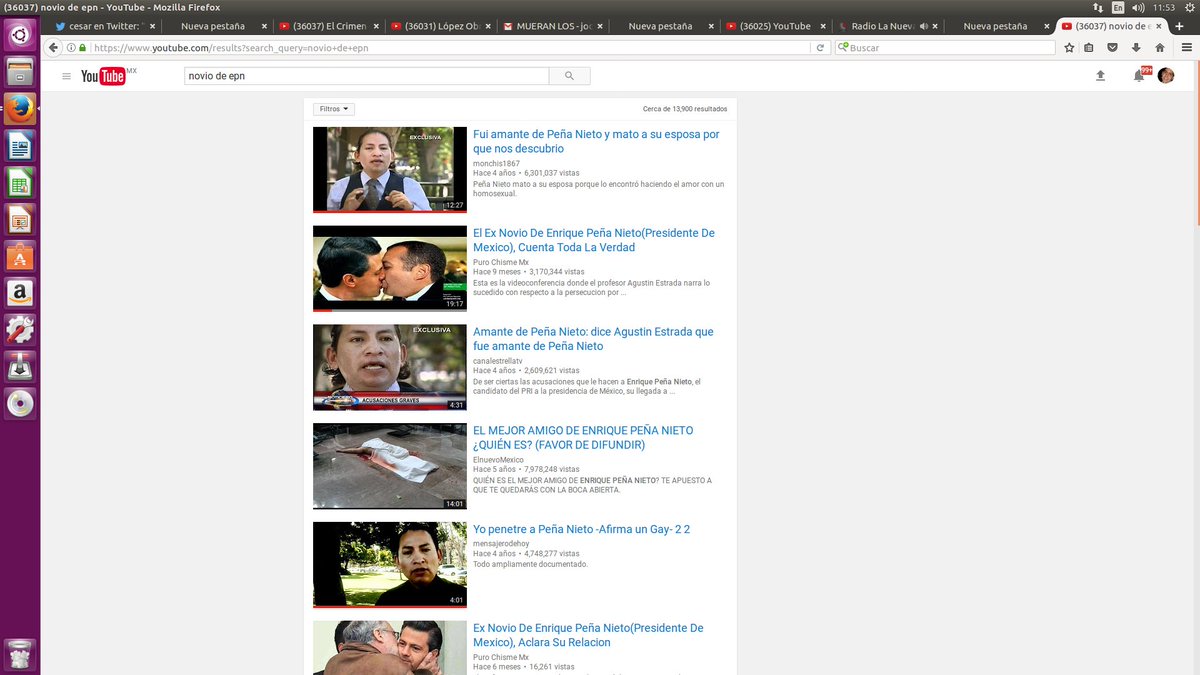The width and height of the screenshot is (1200, 675).
Task: Open the Files manager in the launcher
Action: click(20, 73)
